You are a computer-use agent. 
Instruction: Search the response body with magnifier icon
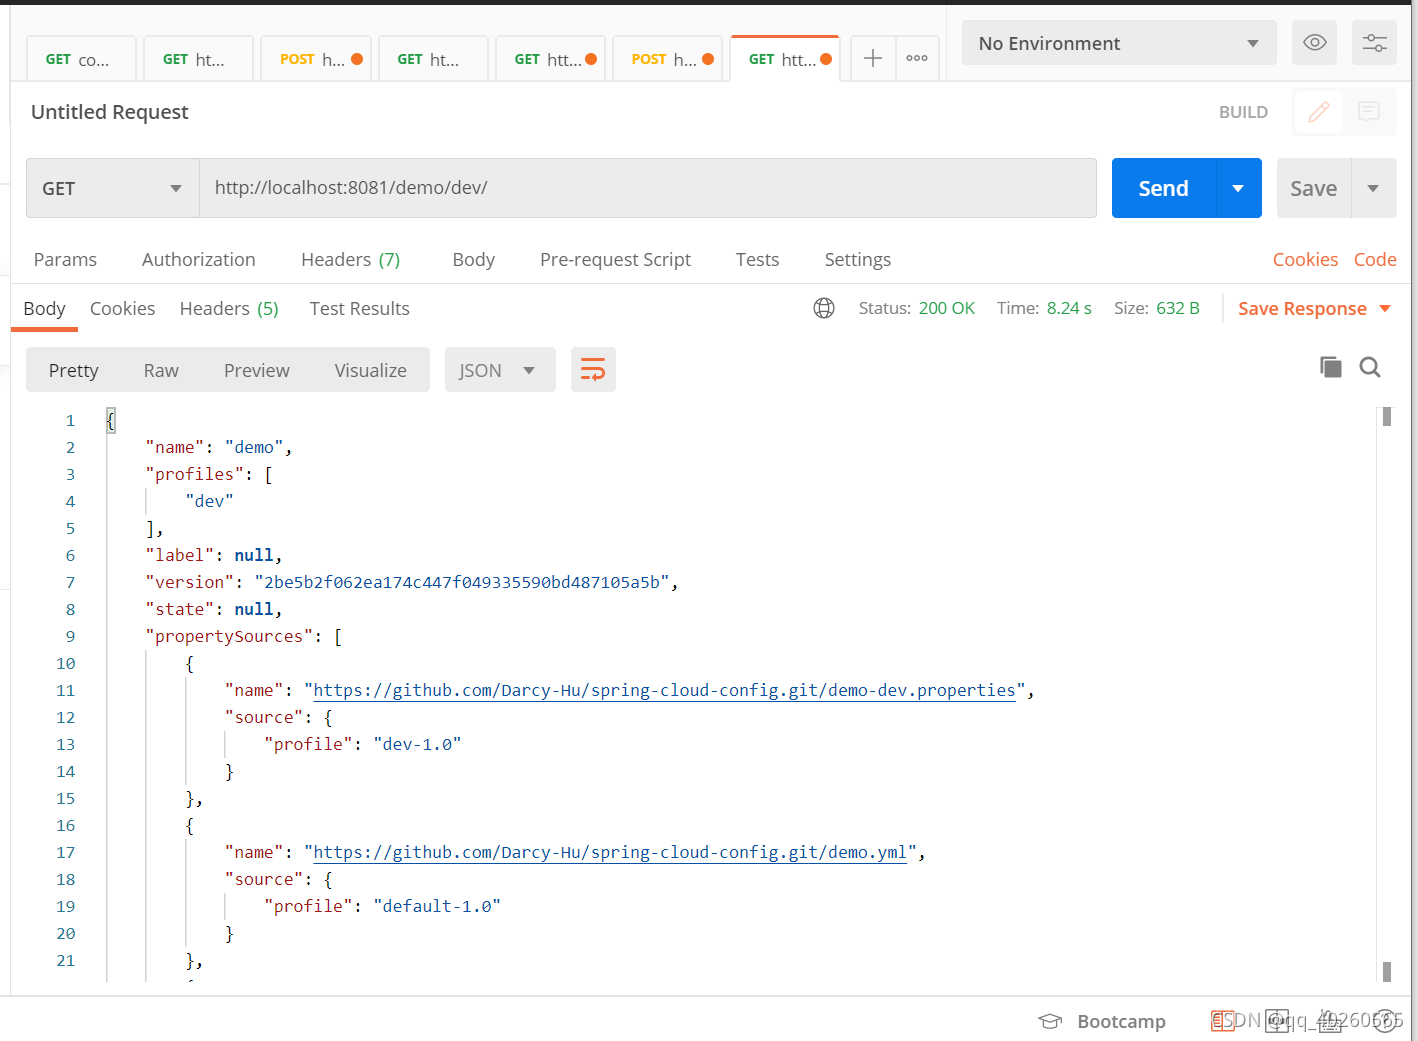(1370, 367)
